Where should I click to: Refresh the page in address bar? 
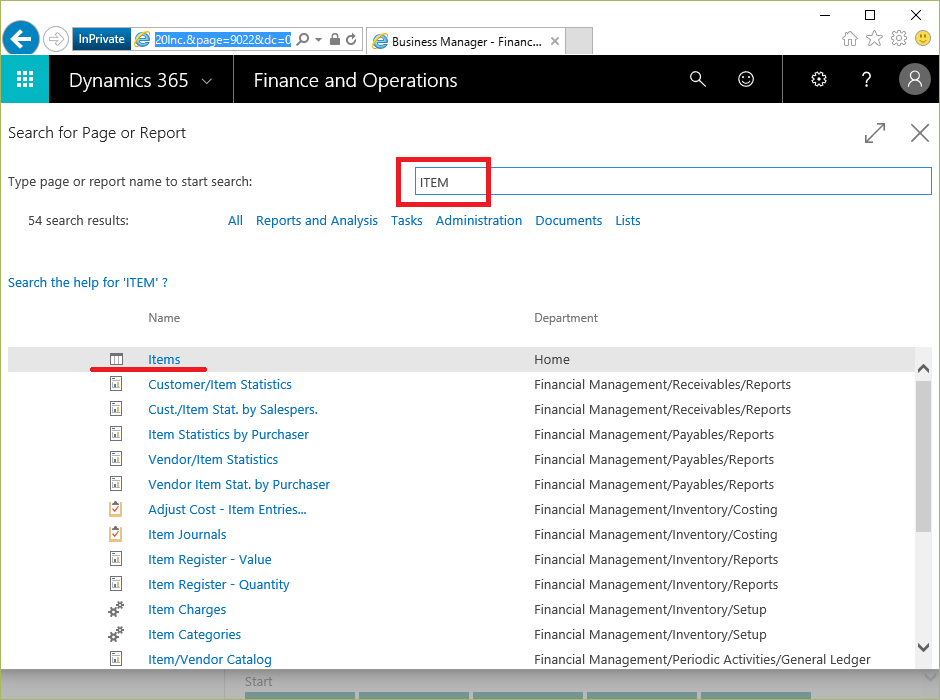(351, 40)
